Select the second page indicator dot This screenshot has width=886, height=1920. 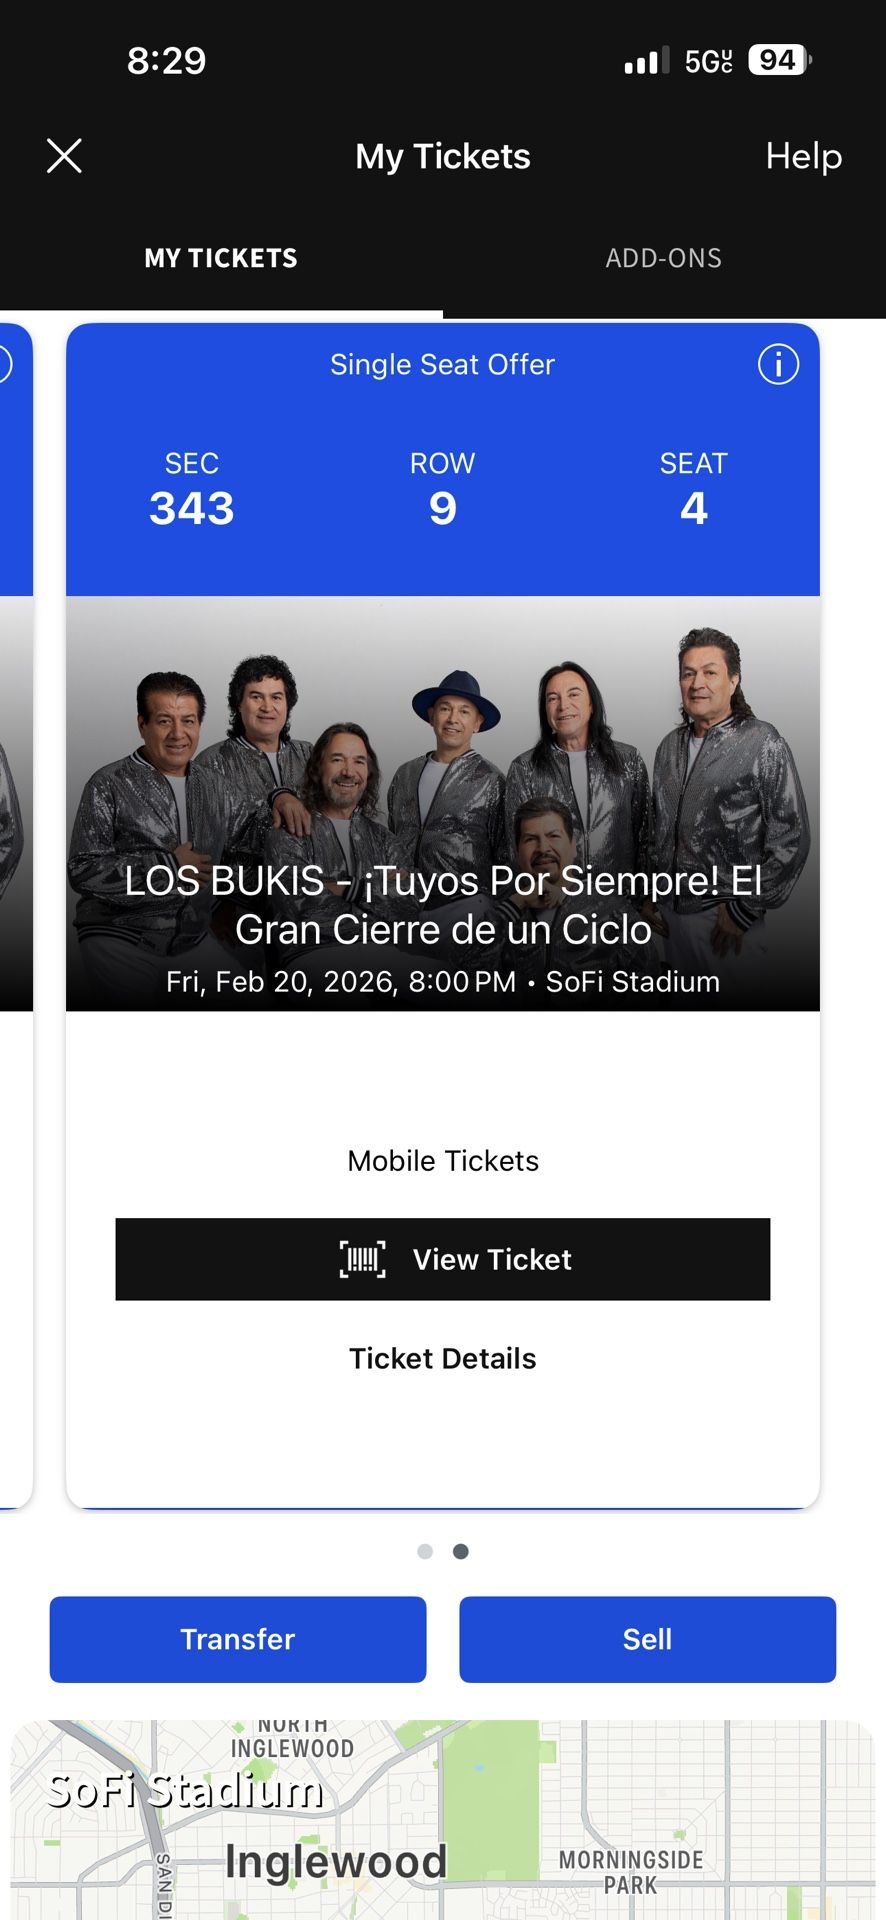(x=461, y=1551)
